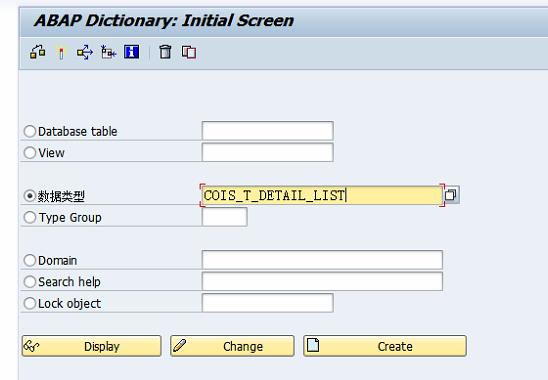Select the Lock object radio button
Image resolution: width=548 pixels, height=380 pixels.
click(30, 303)
